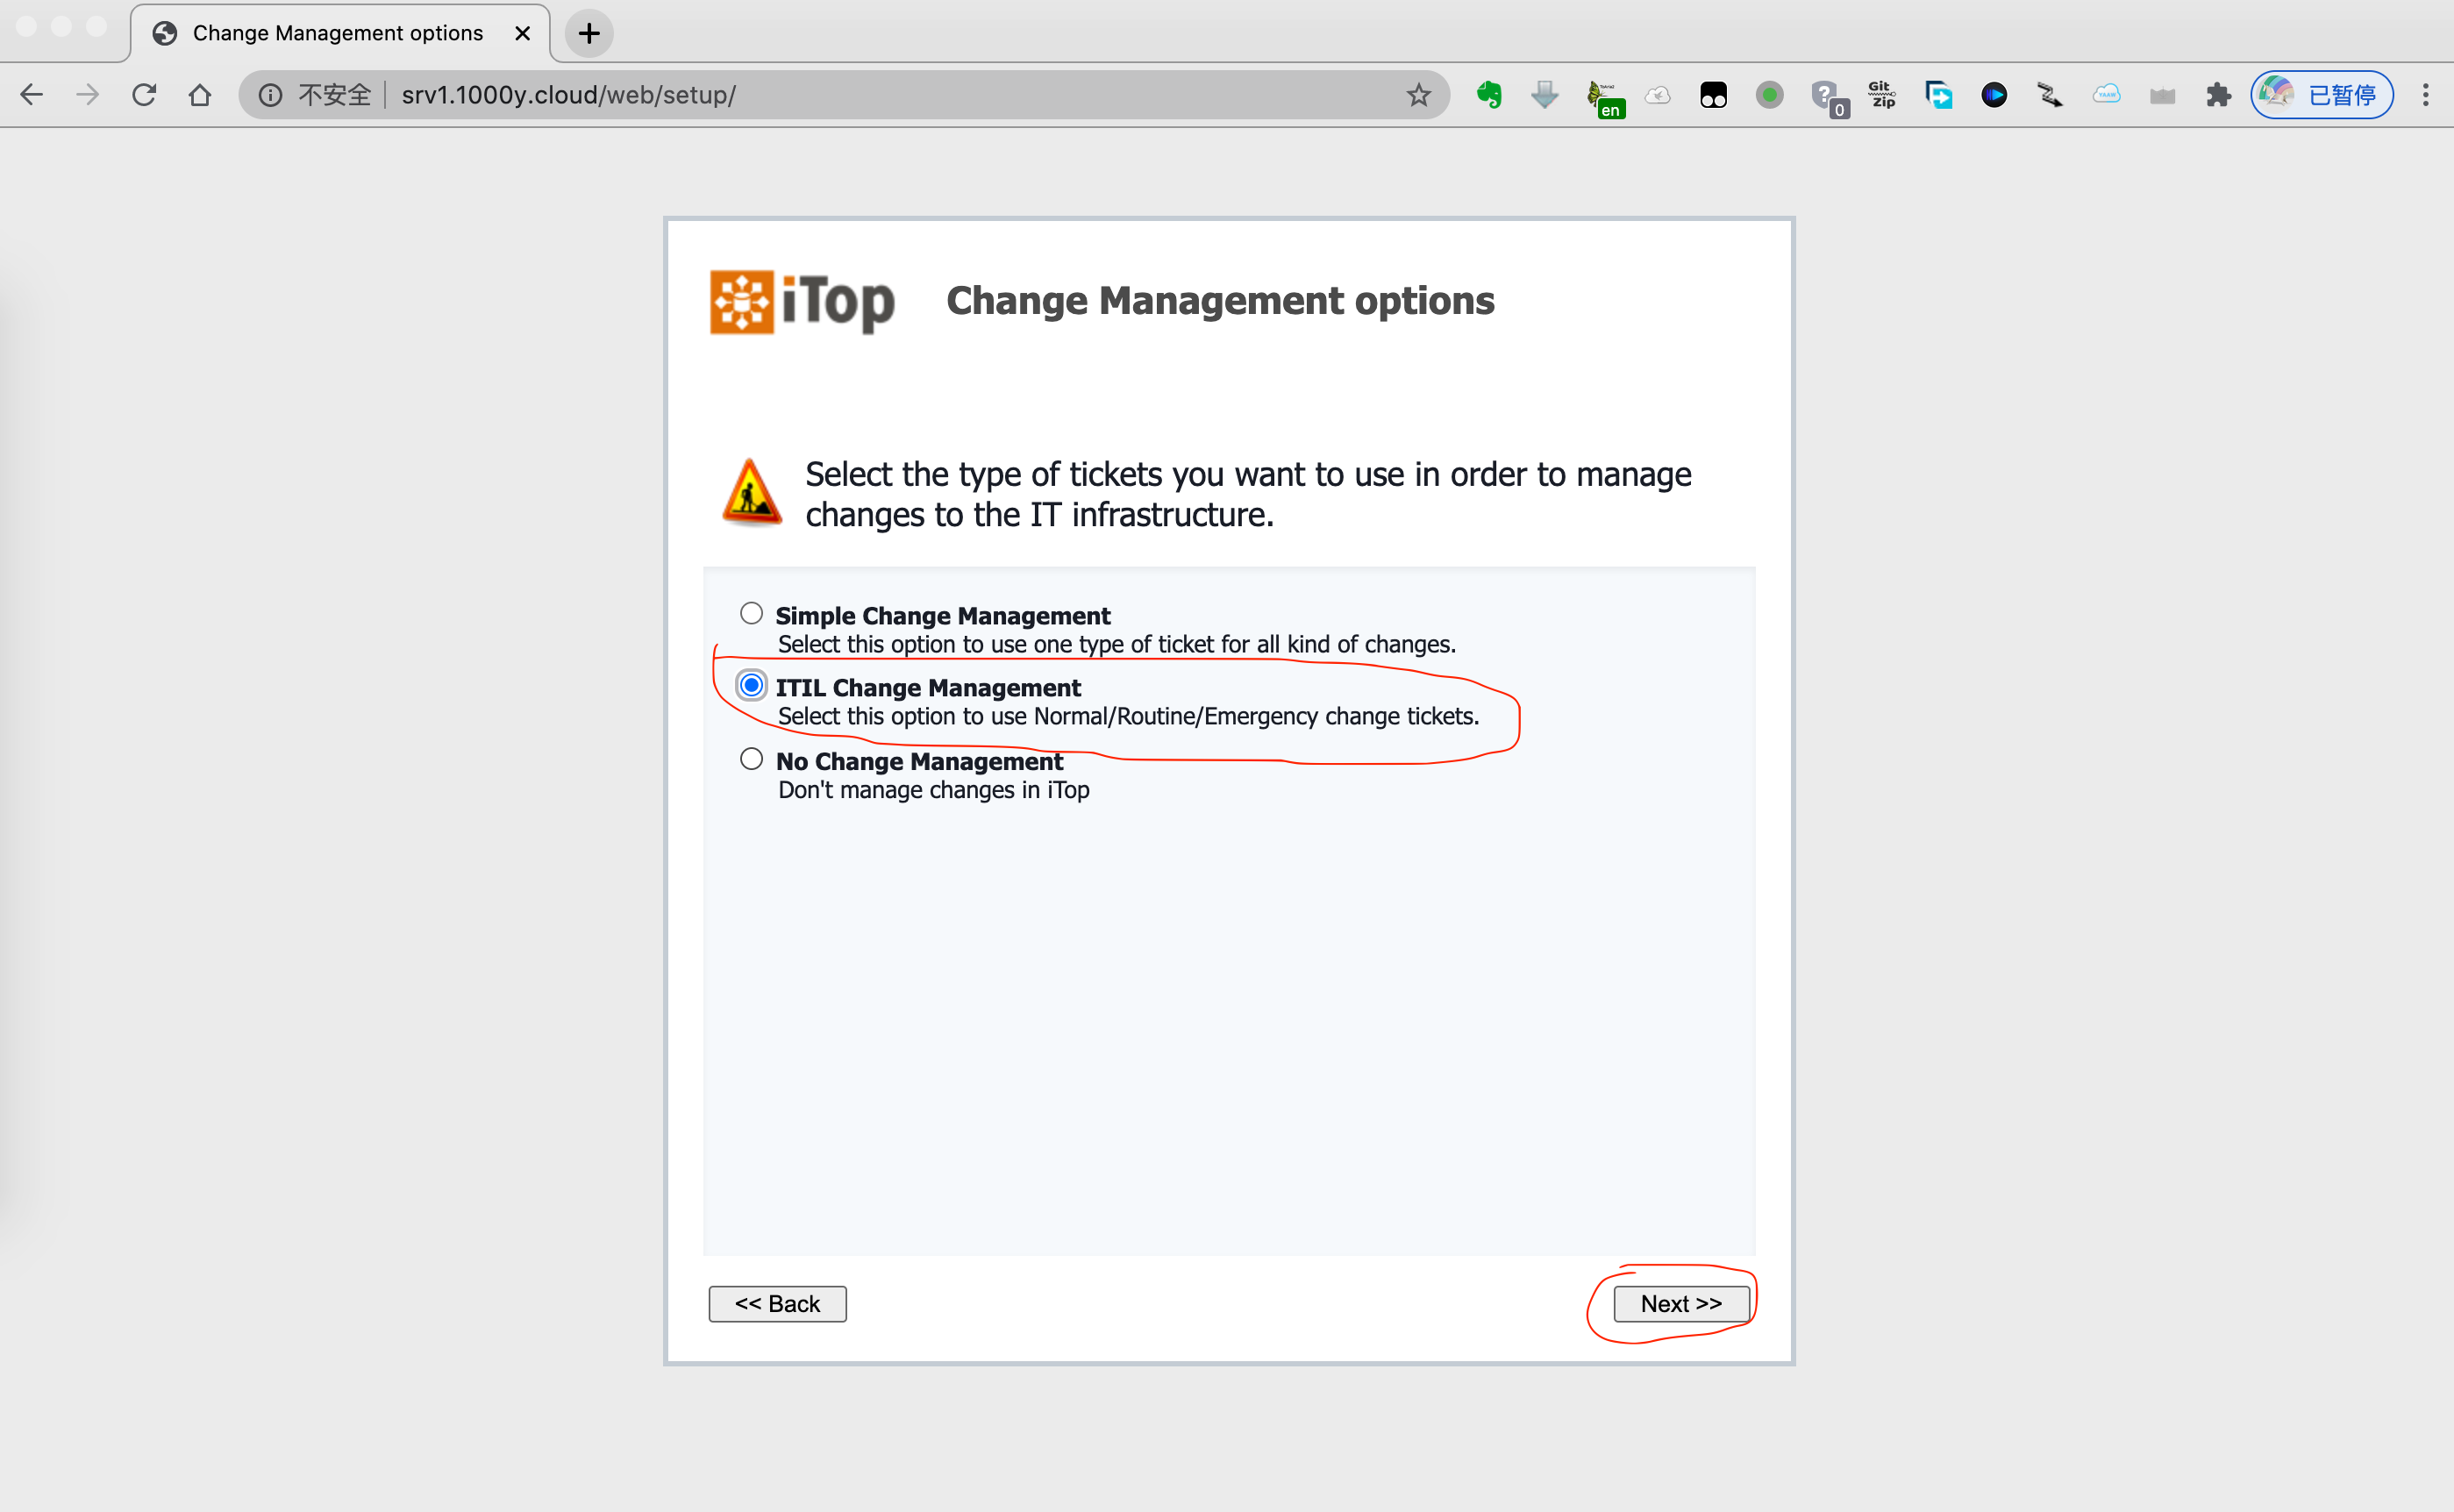The image size is (2454, 1512).
Task: Click the site info not-secure icon
Action: pyautogui.click(x=270, y=95)
